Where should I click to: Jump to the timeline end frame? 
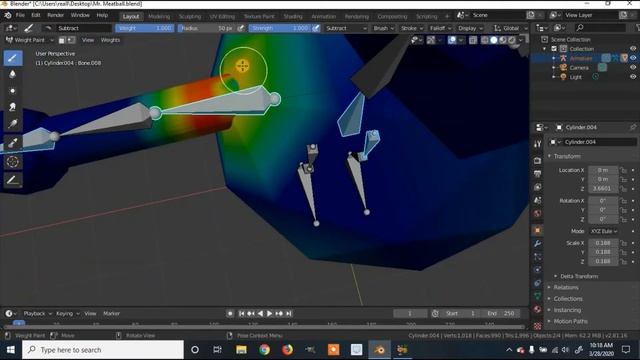(x=289, y=313)
